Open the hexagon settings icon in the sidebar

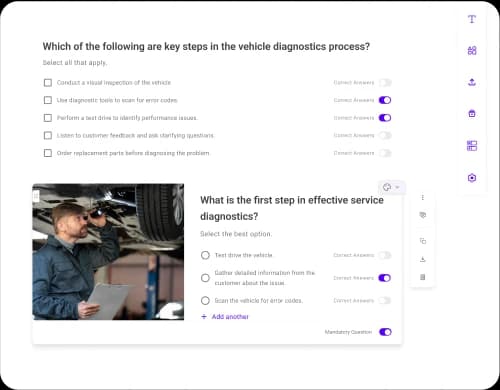click(472, 178)
